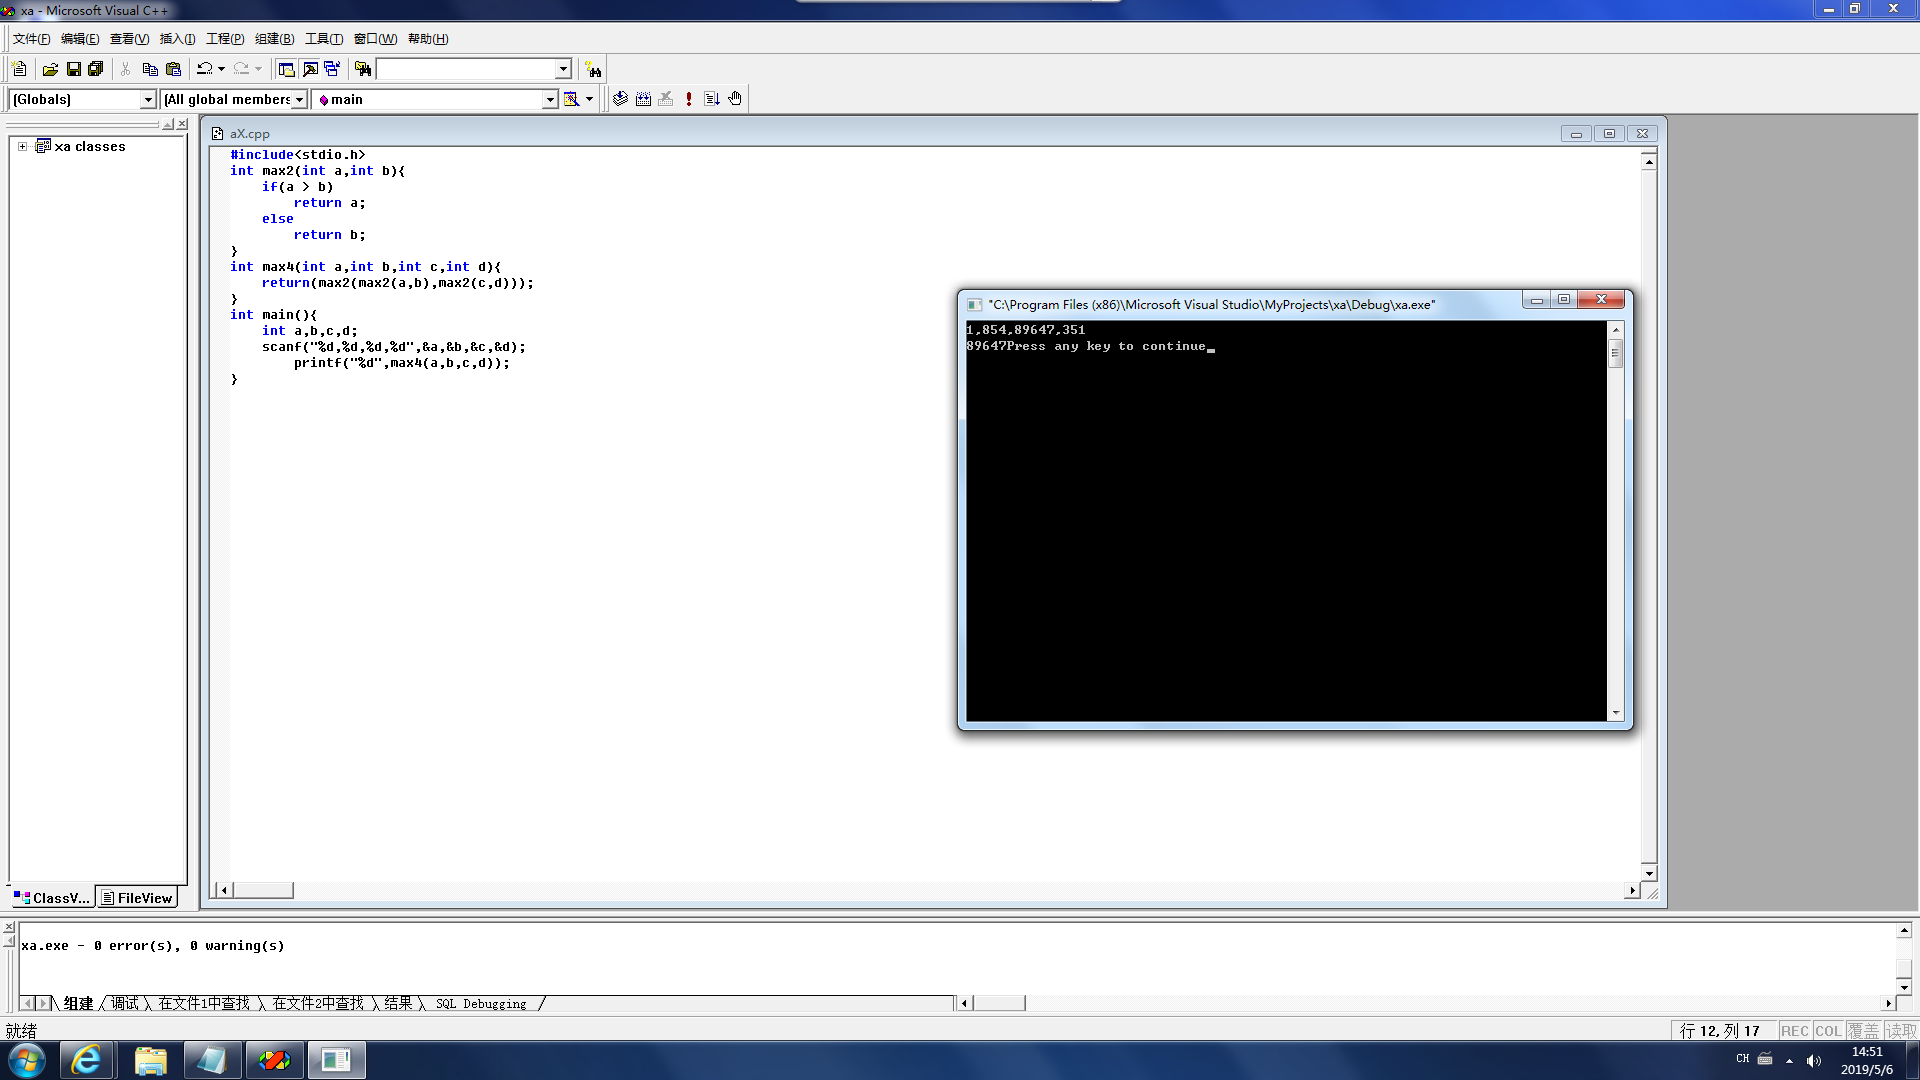This screenshot has width=1920, height=1080.
Task: Click the Go debug icon
Action: point(712,99)
